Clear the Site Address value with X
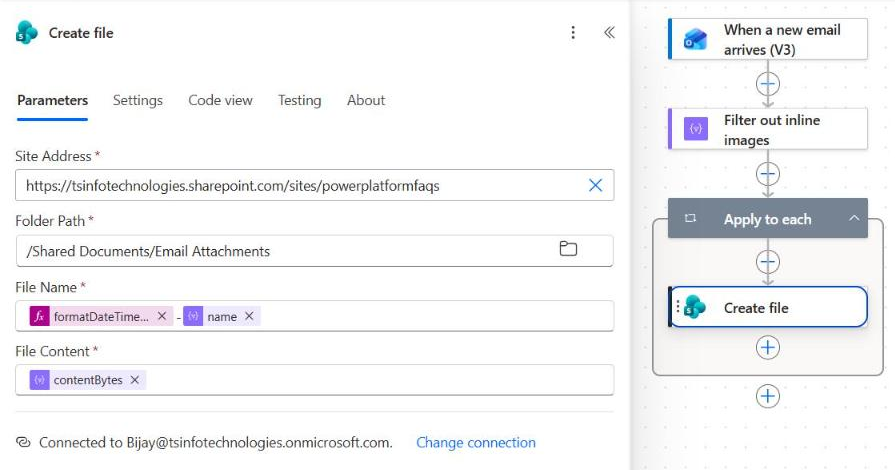Image resolution: width=895 pixels, height=470 pixels. tap(595, 185)
